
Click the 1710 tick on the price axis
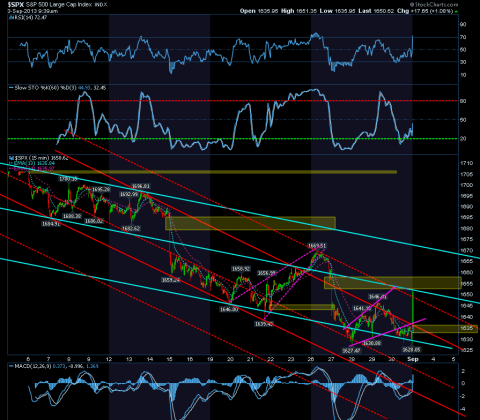[467, 163]
